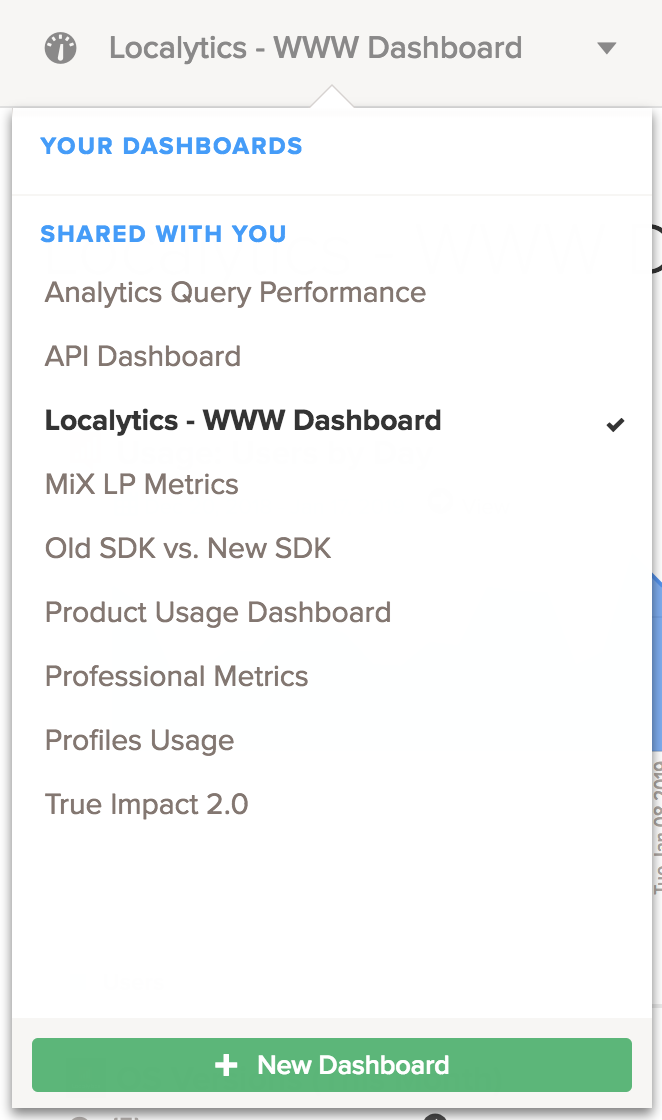Image resolution: width=662 pixels, height=1120 pixels.
Task: Collapse the dashboard picker dropdown arrow
Action: 606,48
